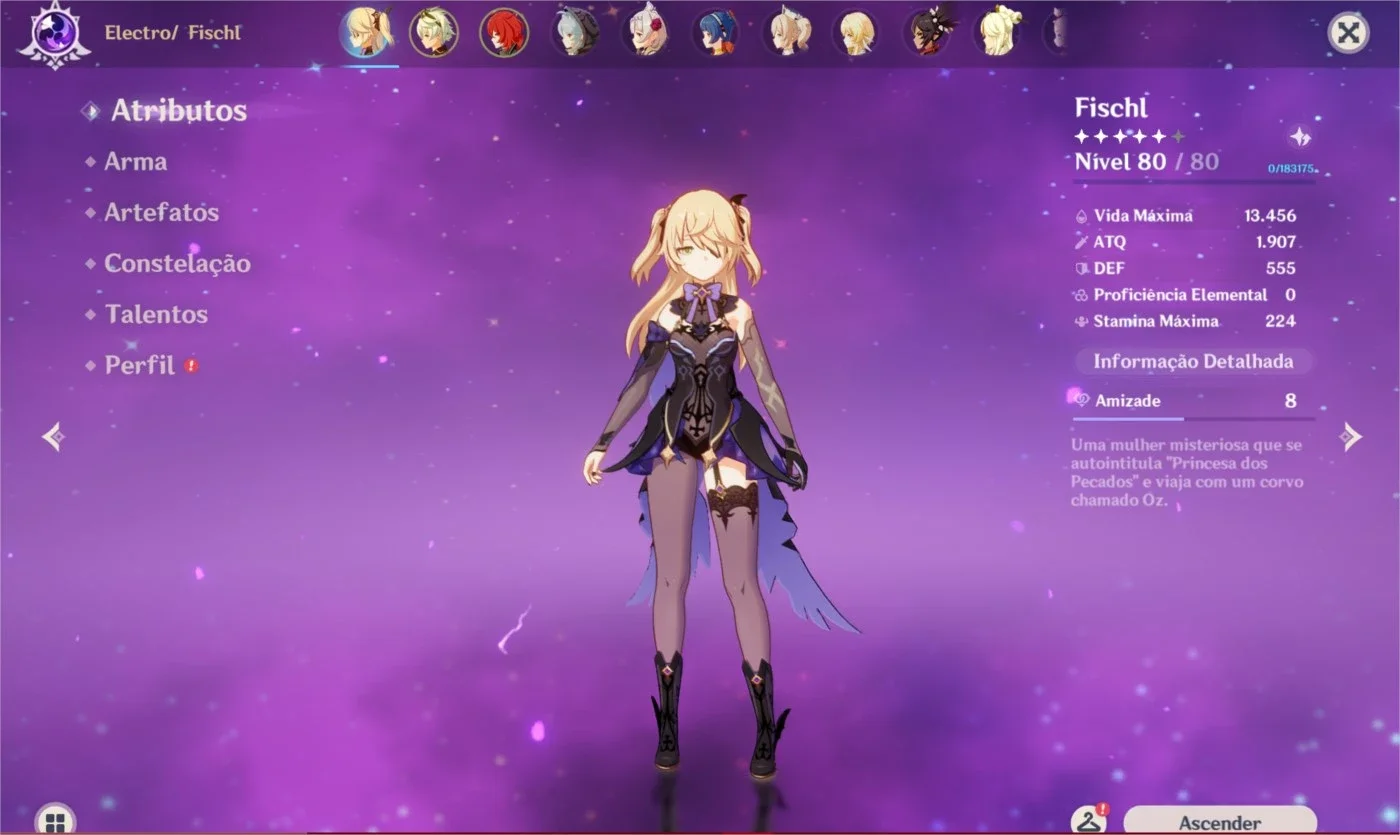Click the Amizade progress bar

pos(1194,419)
